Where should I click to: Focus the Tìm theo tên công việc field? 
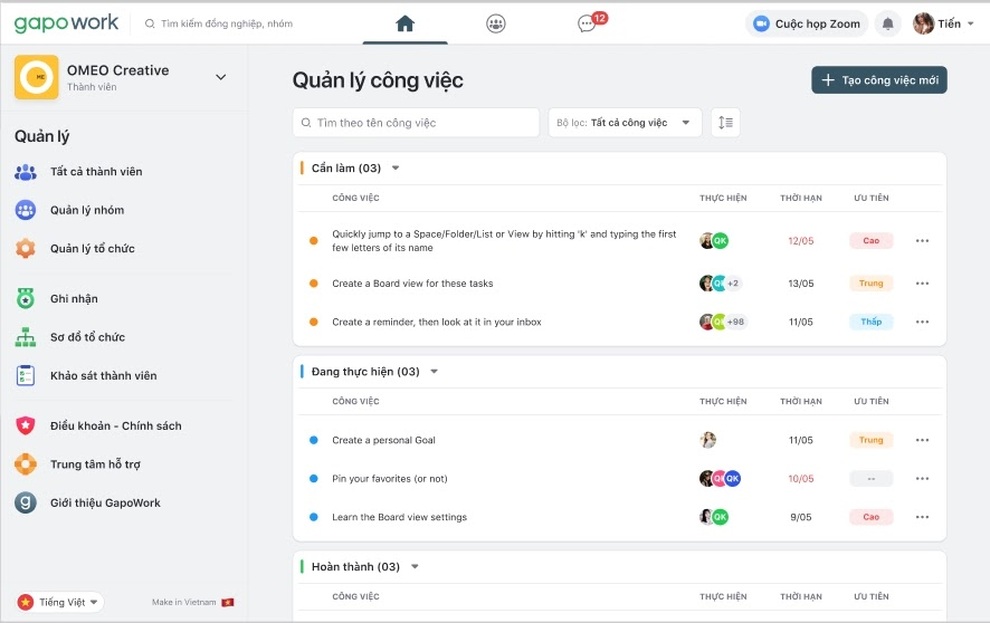click(x=416, y=122)
